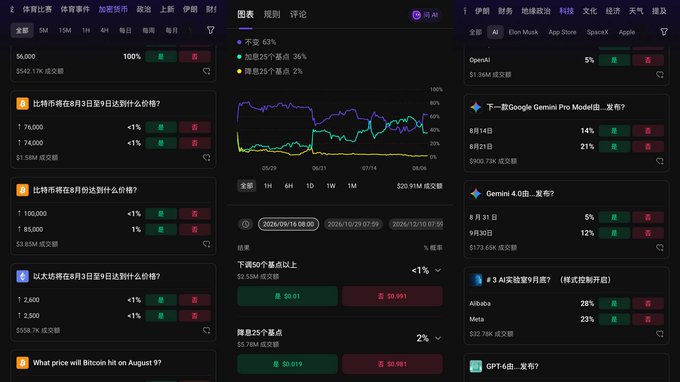The height and width of the screenshot is (382, 680).
Task: Open the 政治 category tab
Action: (x=144, y=9)
